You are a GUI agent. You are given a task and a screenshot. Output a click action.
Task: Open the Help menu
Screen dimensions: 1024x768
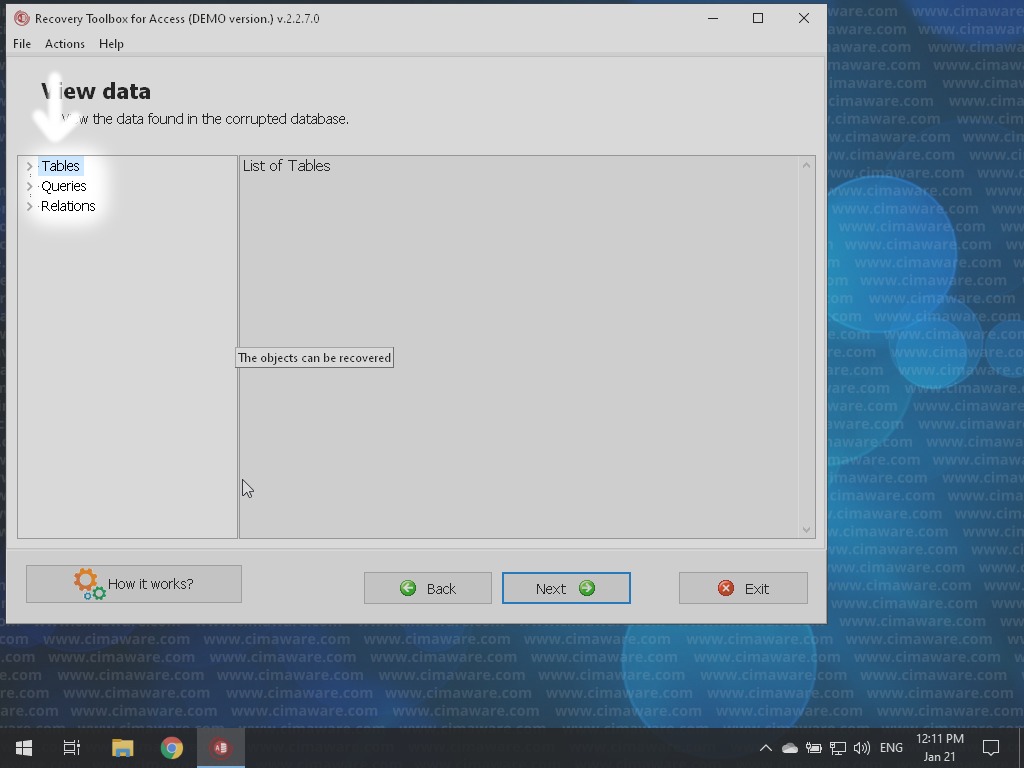(x=111, y=44)
